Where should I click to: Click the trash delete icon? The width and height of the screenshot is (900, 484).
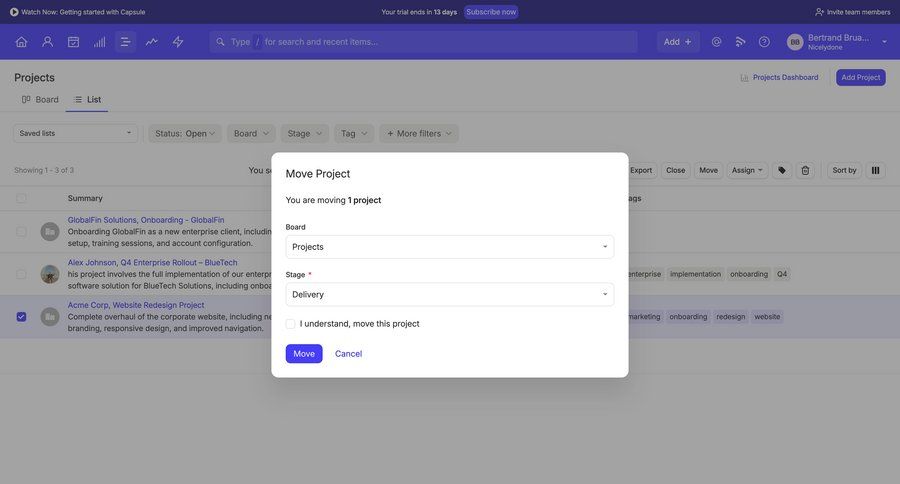coord(805,170)
